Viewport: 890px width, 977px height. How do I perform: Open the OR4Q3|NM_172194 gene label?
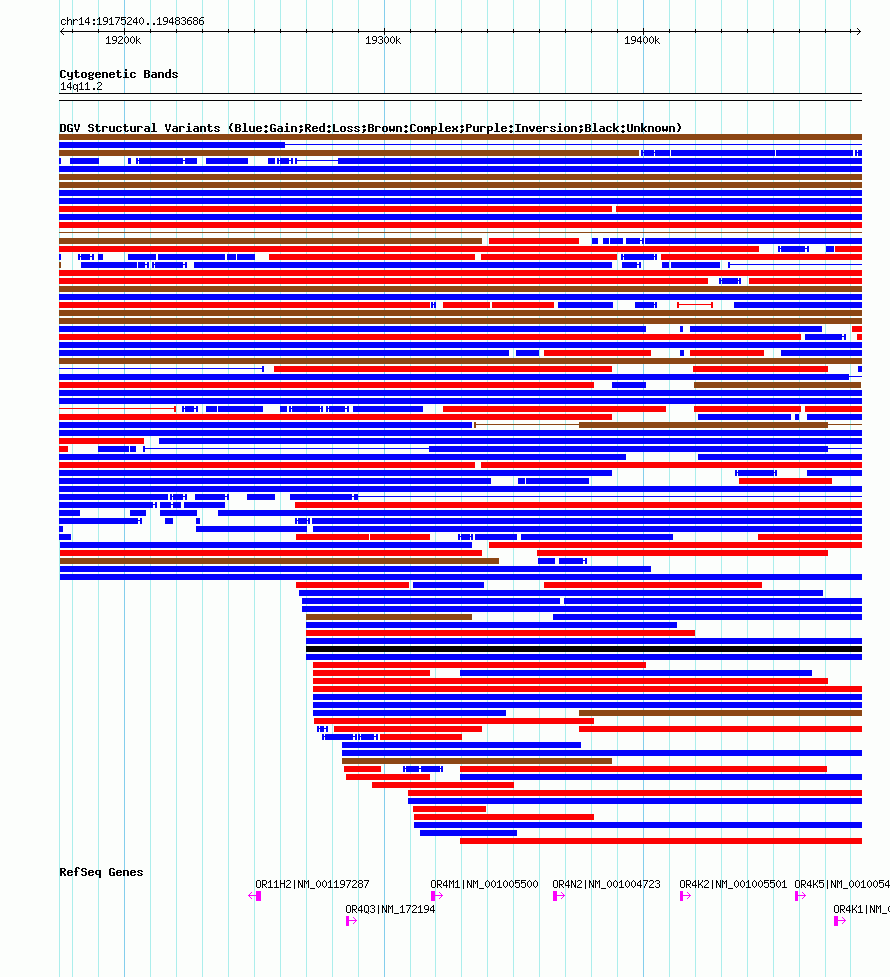[390, 909]
